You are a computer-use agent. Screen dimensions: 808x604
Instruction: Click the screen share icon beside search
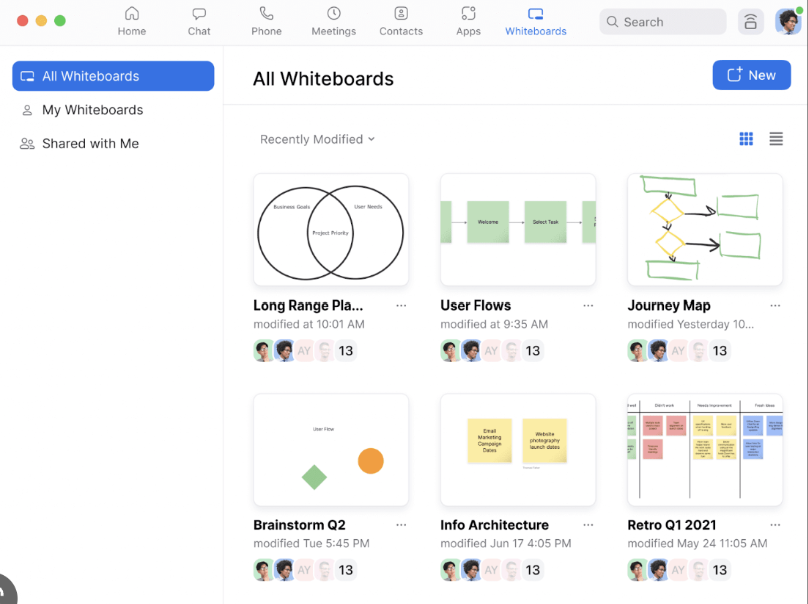[x=750, y=22]
